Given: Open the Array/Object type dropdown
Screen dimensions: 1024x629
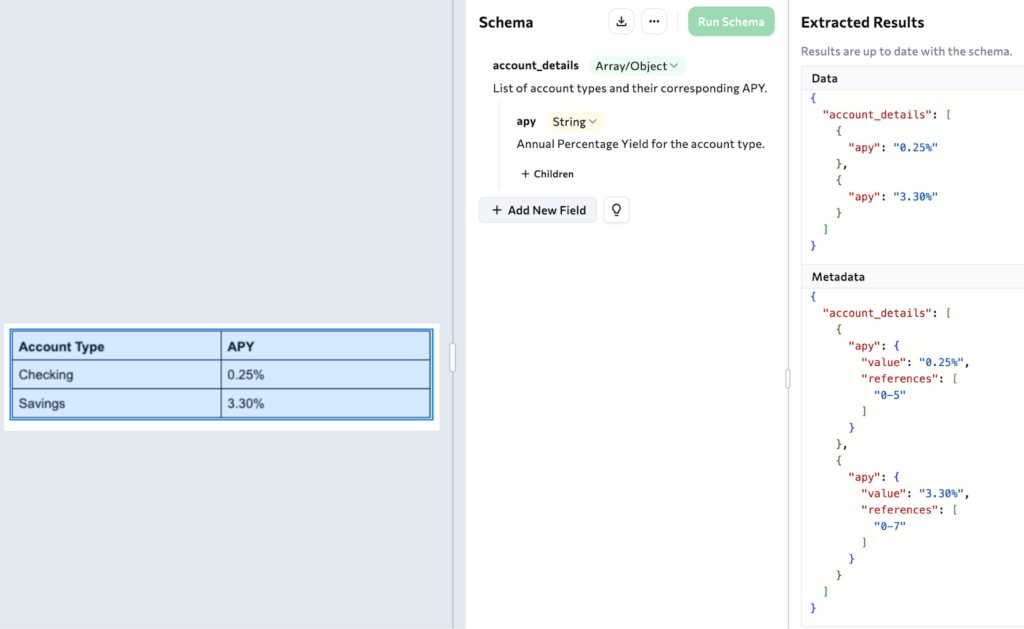Looking at the screenshot, I should pyautogui.click(x=637, y=66).
